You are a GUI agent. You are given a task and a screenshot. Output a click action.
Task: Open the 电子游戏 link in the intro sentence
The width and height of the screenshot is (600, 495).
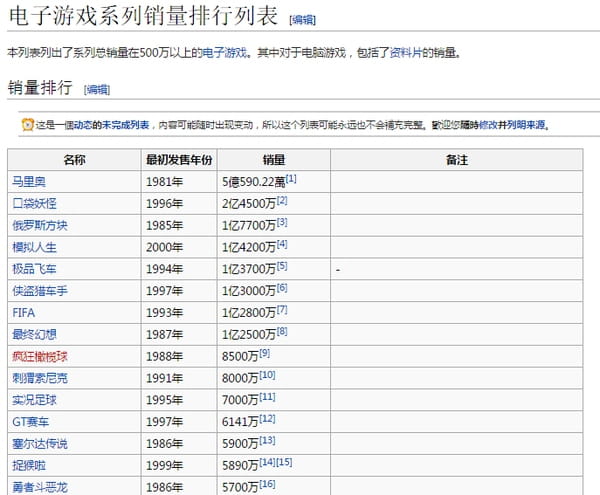[x=224, y=53]
